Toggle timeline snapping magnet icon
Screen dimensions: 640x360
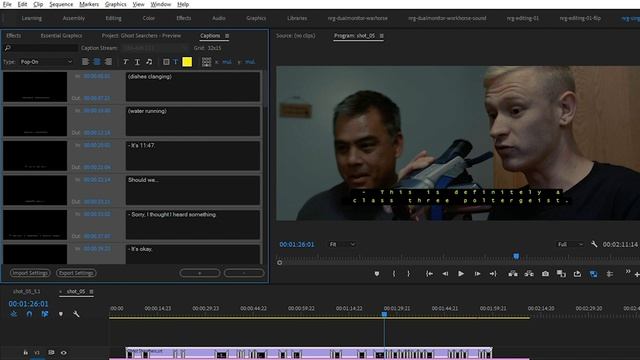coord(29,314)
